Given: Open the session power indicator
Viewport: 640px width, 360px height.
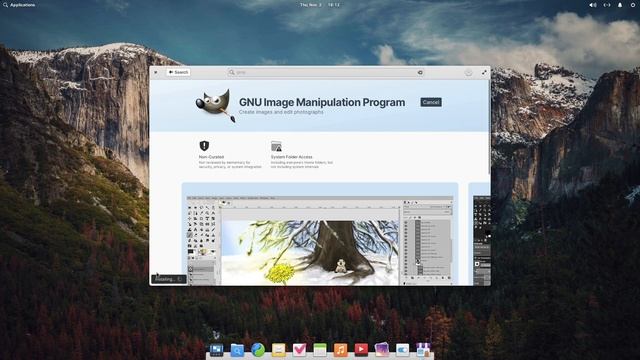Looking at the screenshot, I should tap(633, 5).
